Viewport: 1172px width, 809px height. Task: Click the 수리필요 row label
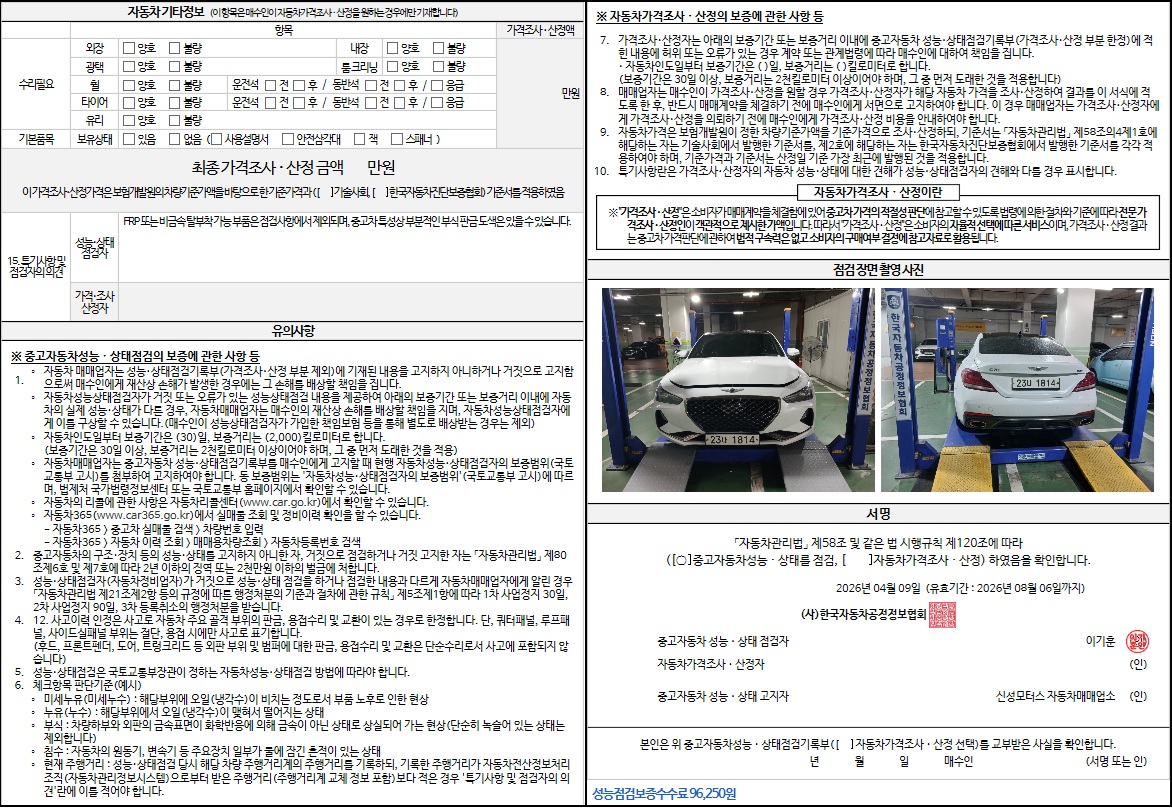click(36, 84)
